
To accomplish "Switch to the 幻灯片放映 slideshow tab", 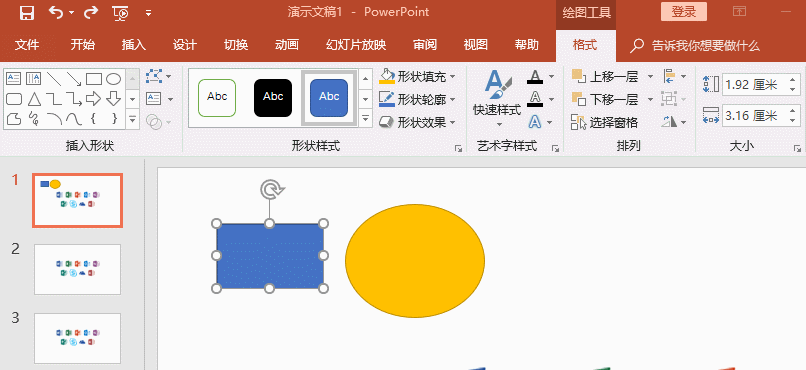I will point(356,45).
